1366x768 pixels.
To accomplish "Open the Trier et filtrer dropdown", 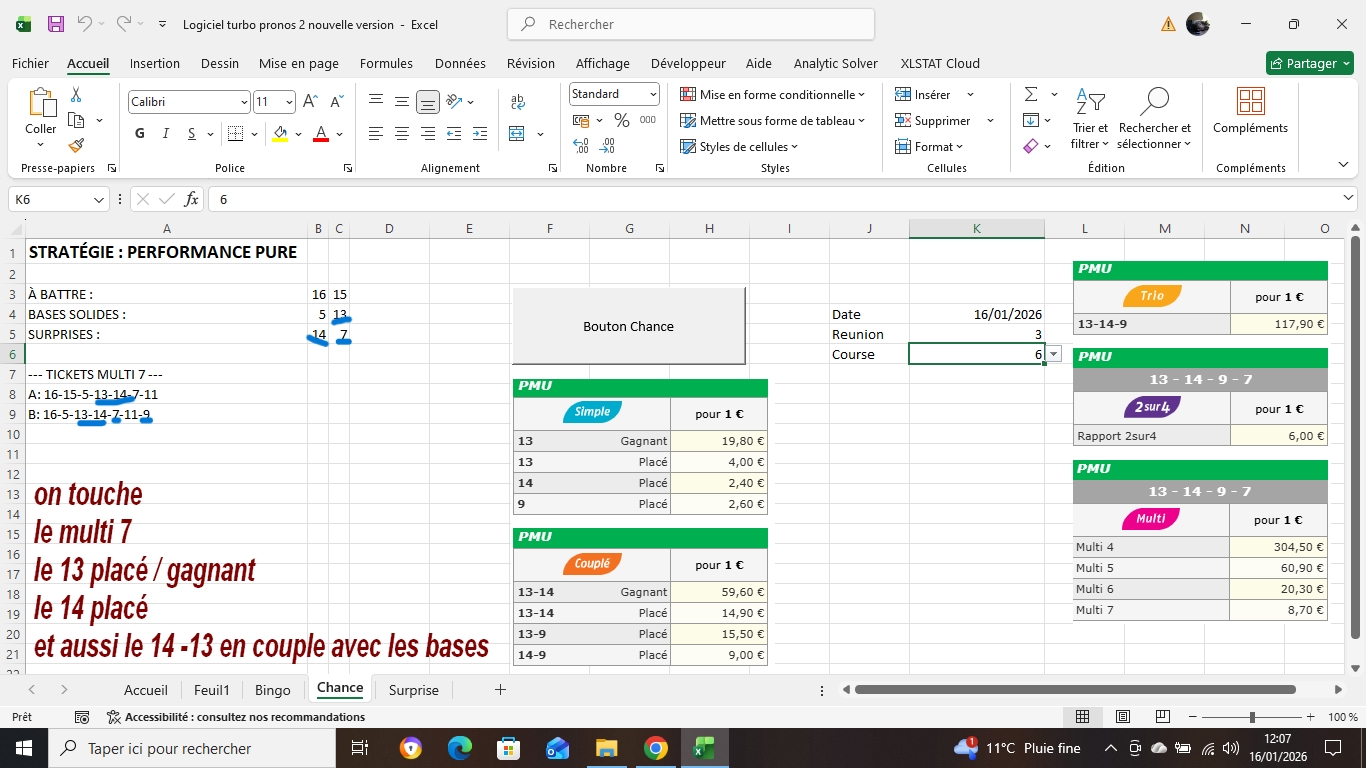I will coord(1090,118).
